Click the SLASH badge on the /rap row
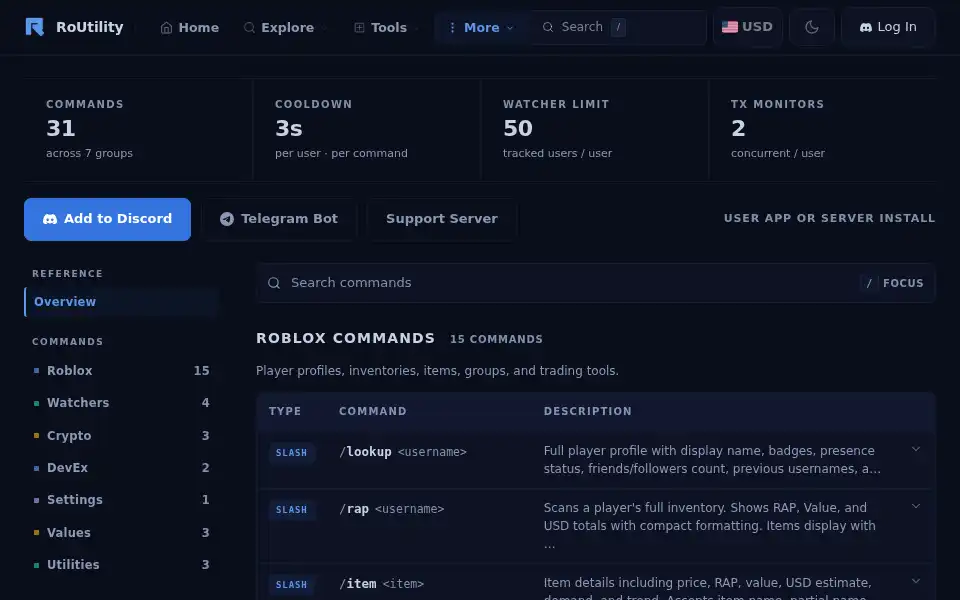960x600 pixels. (x=291, y=510)
